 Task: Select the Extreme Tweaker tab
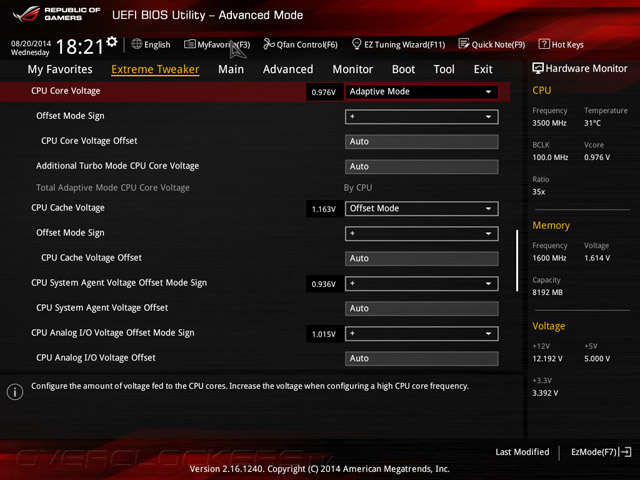(155, 69)
